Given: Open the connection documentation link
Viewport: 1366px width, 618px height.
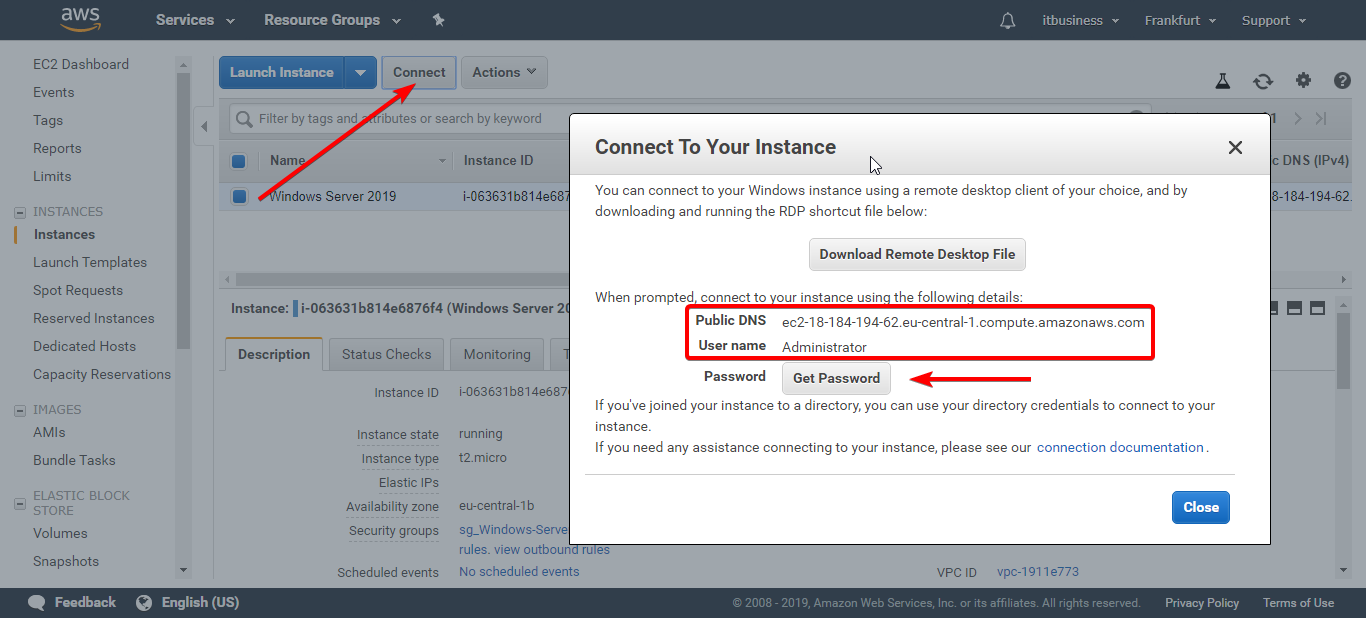Looking at the screenshot, I should (x=1120, y=447).
